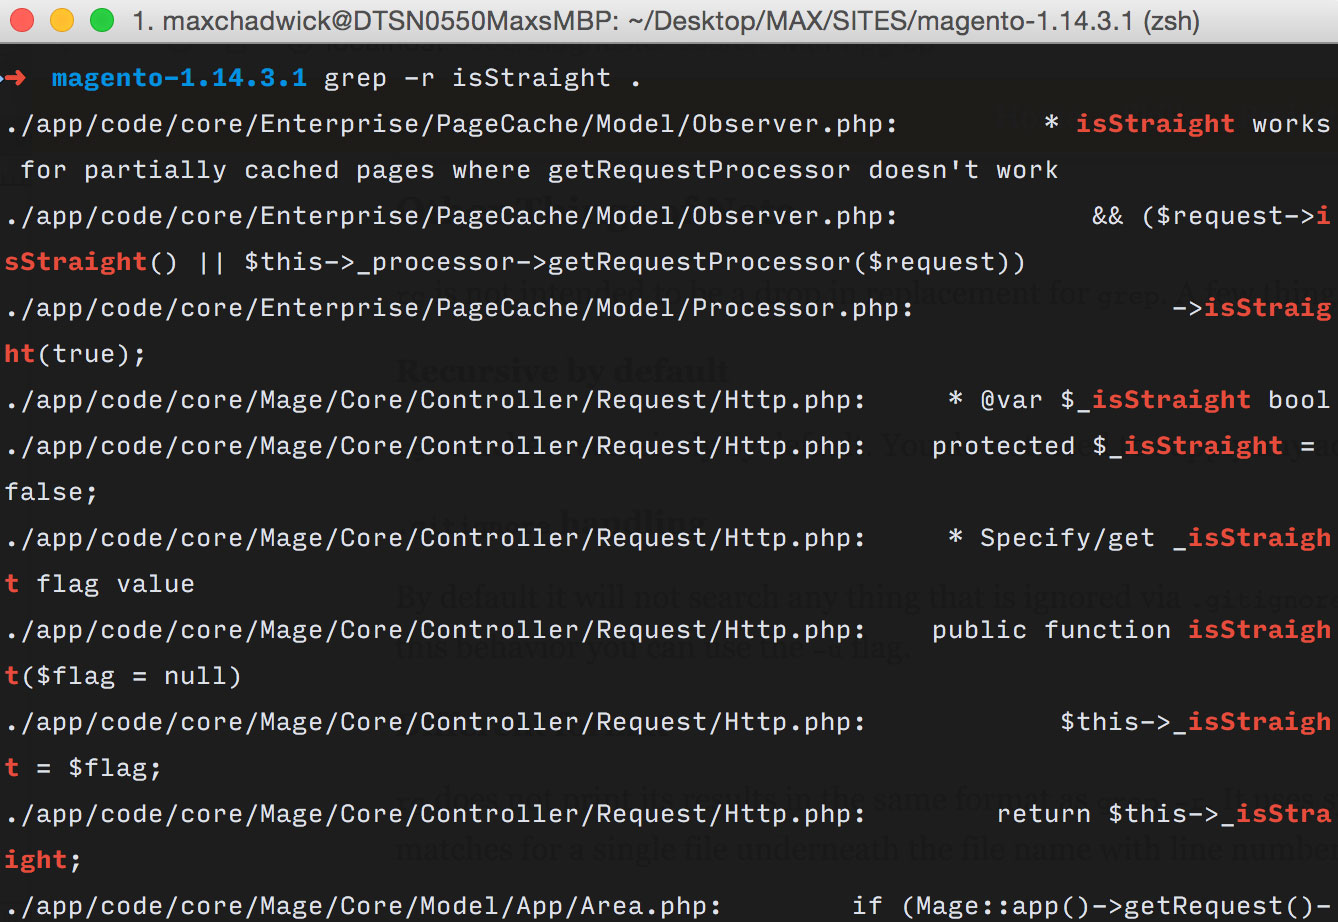Image resolution: width=1338 pixels, height=922 pixels.
Task: Click the 't = $flag;' line
Action: [83, 768]
